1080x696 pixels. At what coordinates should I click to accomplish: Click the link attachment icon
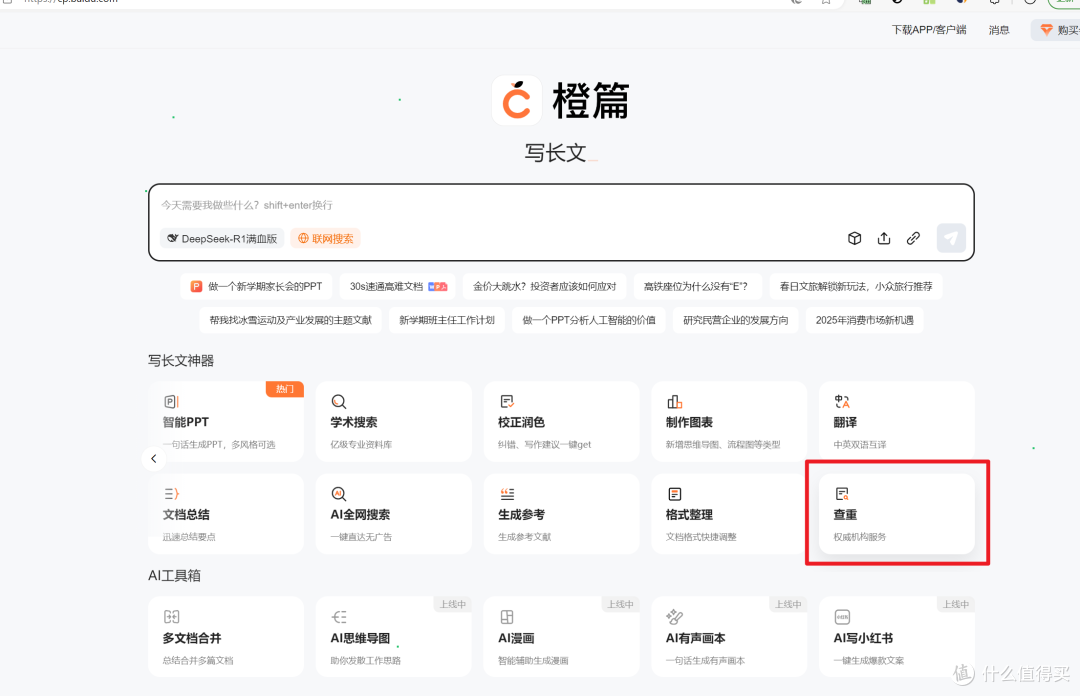(913, 238)
